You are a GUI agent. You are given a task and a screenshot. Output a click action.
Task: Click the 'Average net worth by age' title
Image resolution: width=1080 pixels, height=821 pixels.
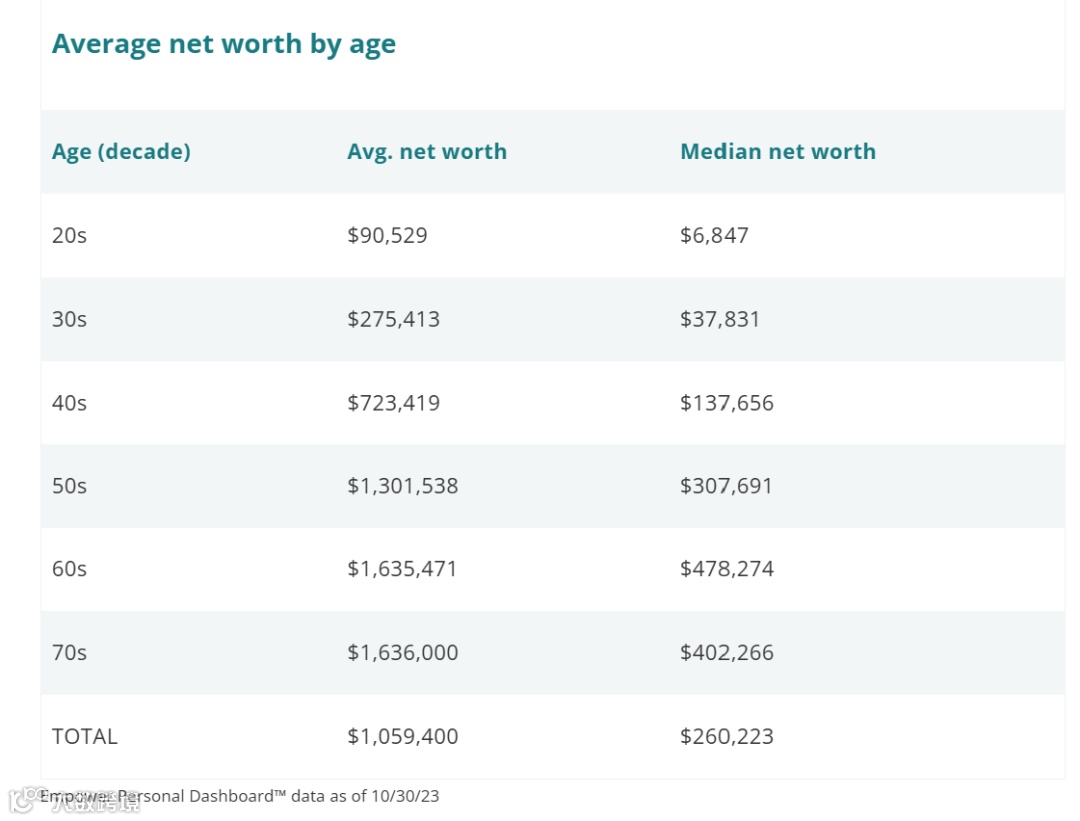[224, 44]
